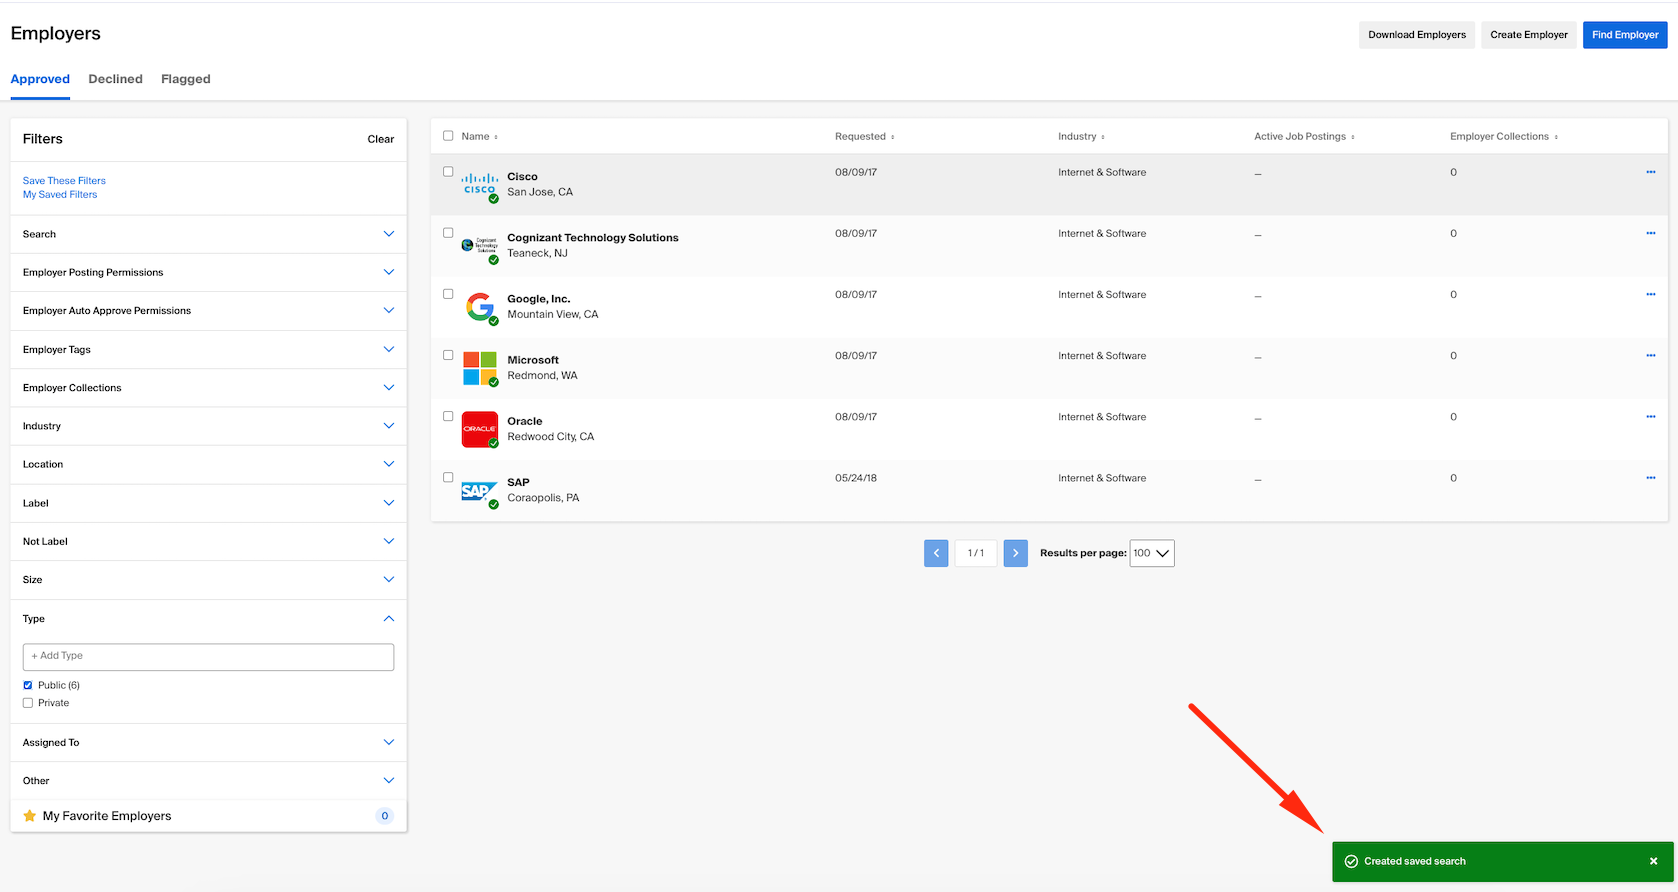Click the SAP company logo
The image size is (1678, 892).
[x=480, y=490]
